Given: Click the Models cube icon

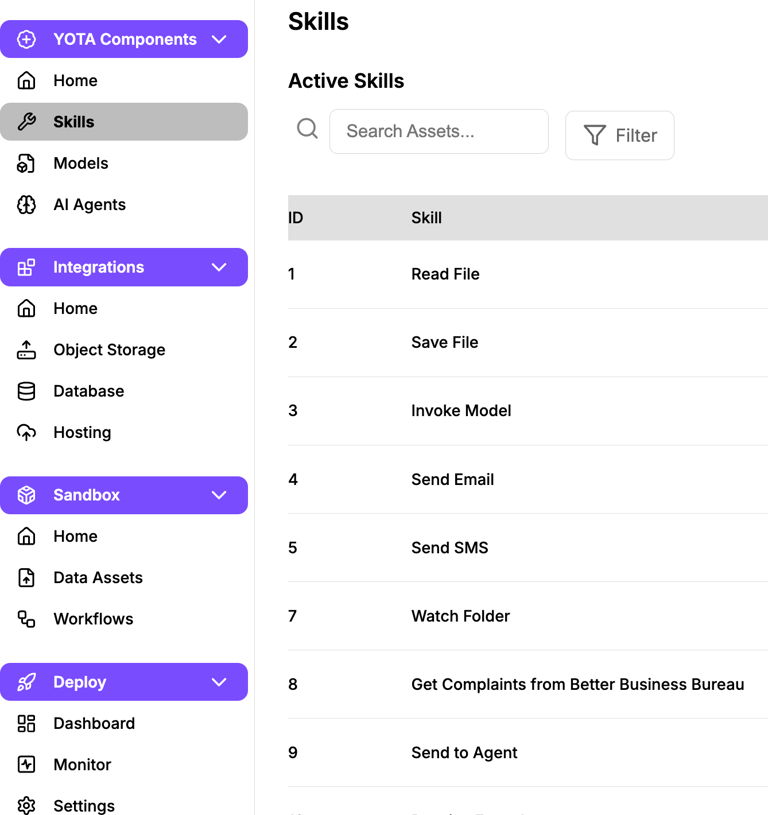Looking at the screenshot, I should pos(27,163).
